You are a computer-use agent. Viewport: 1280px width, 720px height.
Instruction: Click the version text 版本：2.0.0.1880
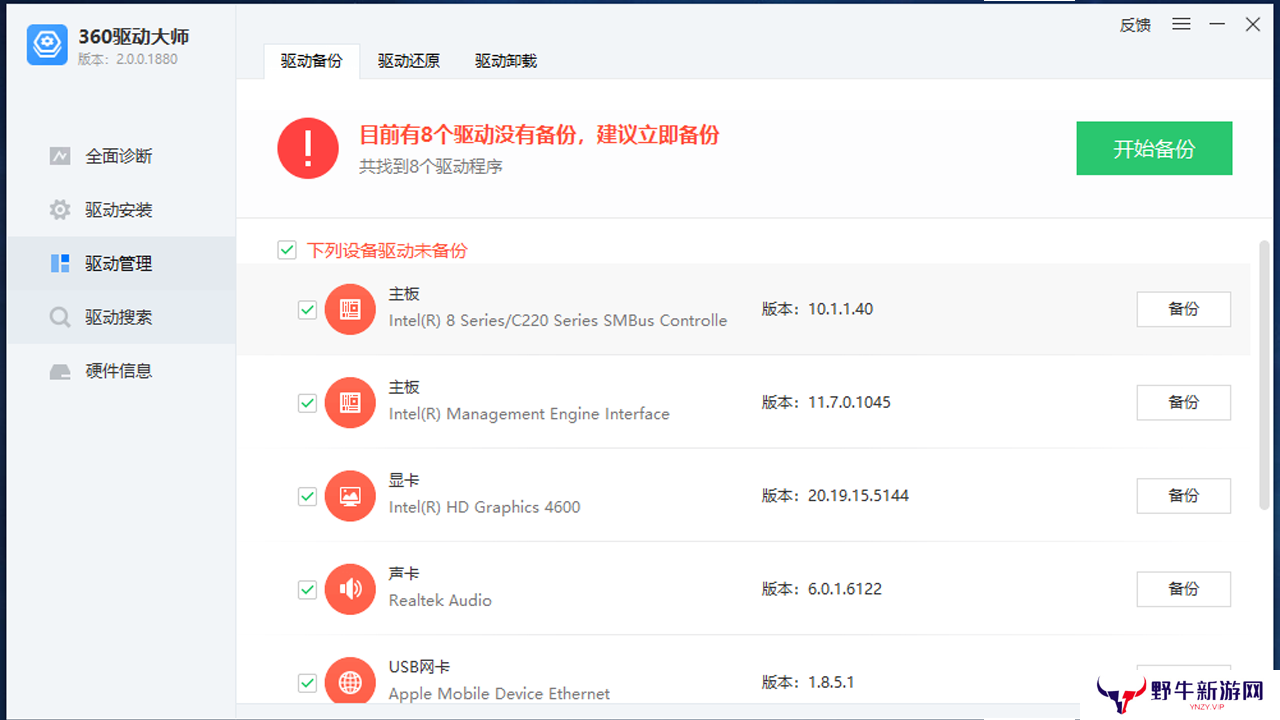[x=127, y=59]
